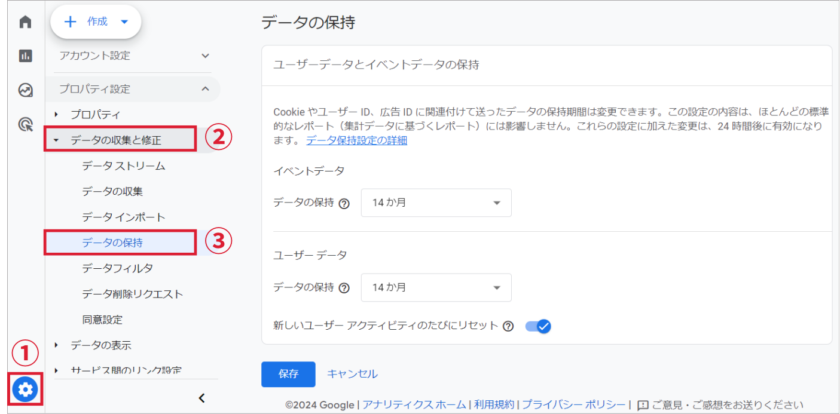Viewport: 840px width, 414px height.
Task: Click the キャンセル link
Action: 352,374
